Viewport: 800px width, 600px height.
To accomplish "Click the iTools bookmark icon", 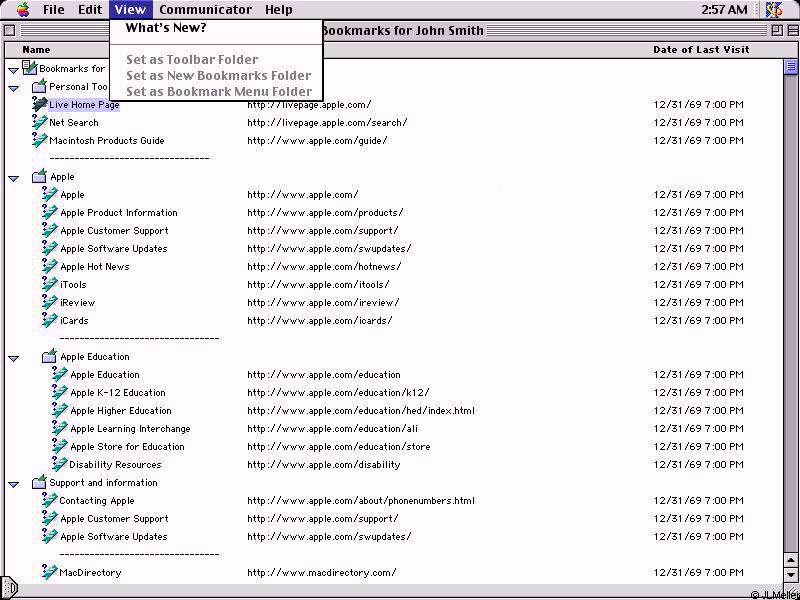I will click(x=49, y=285).
